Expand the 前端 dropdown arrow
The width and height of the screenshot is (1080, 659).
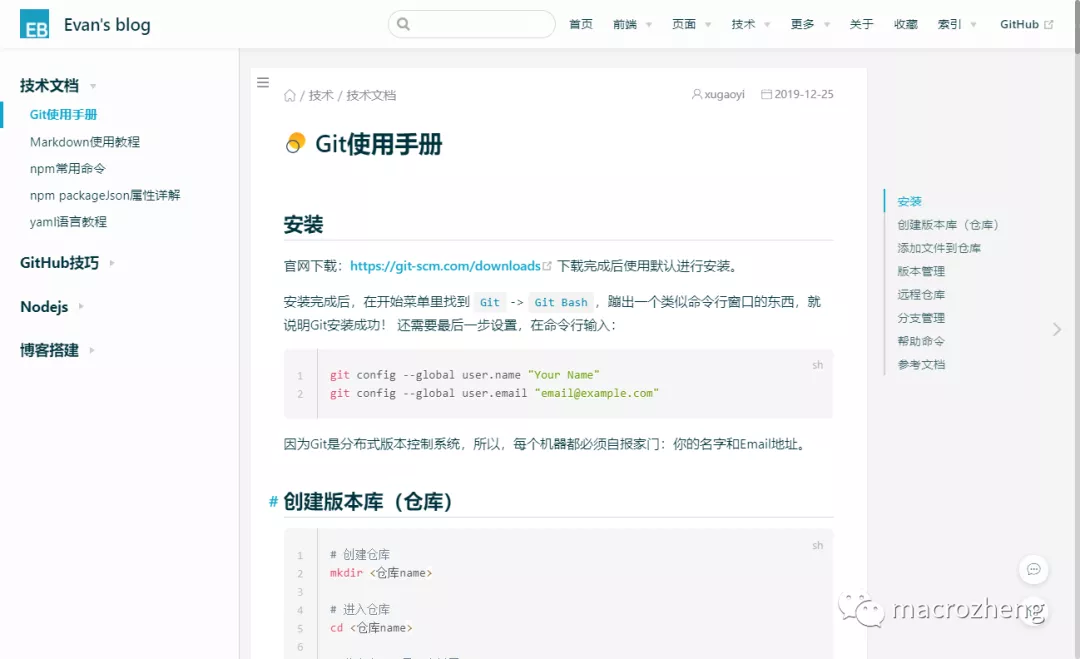pyautogui.click(x=648, y=25)
